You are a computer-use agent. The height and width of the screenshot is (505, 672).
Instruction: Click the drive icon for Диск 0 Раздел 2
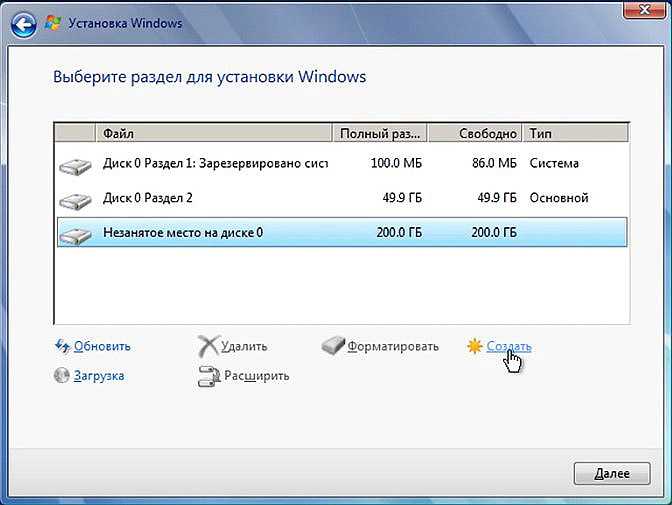tap(75, 201)
